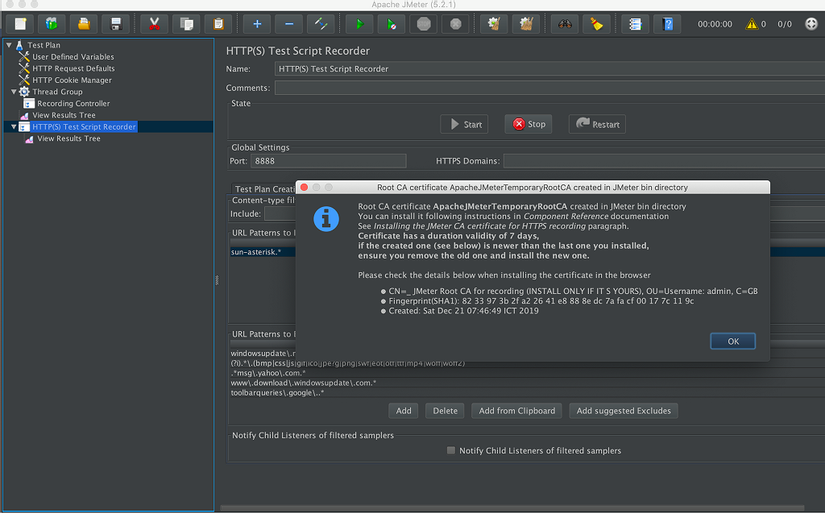Shutdown threads toolbar icon

456,24
